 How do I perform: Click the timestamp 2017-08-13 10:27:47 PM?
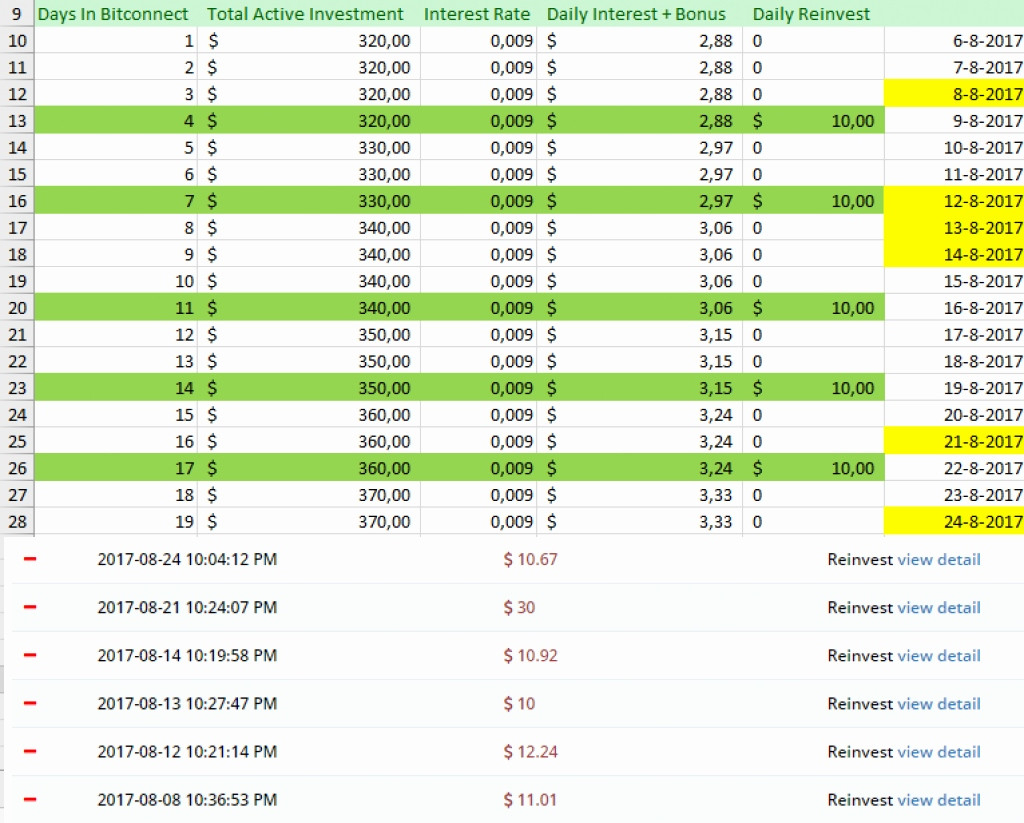187,704
